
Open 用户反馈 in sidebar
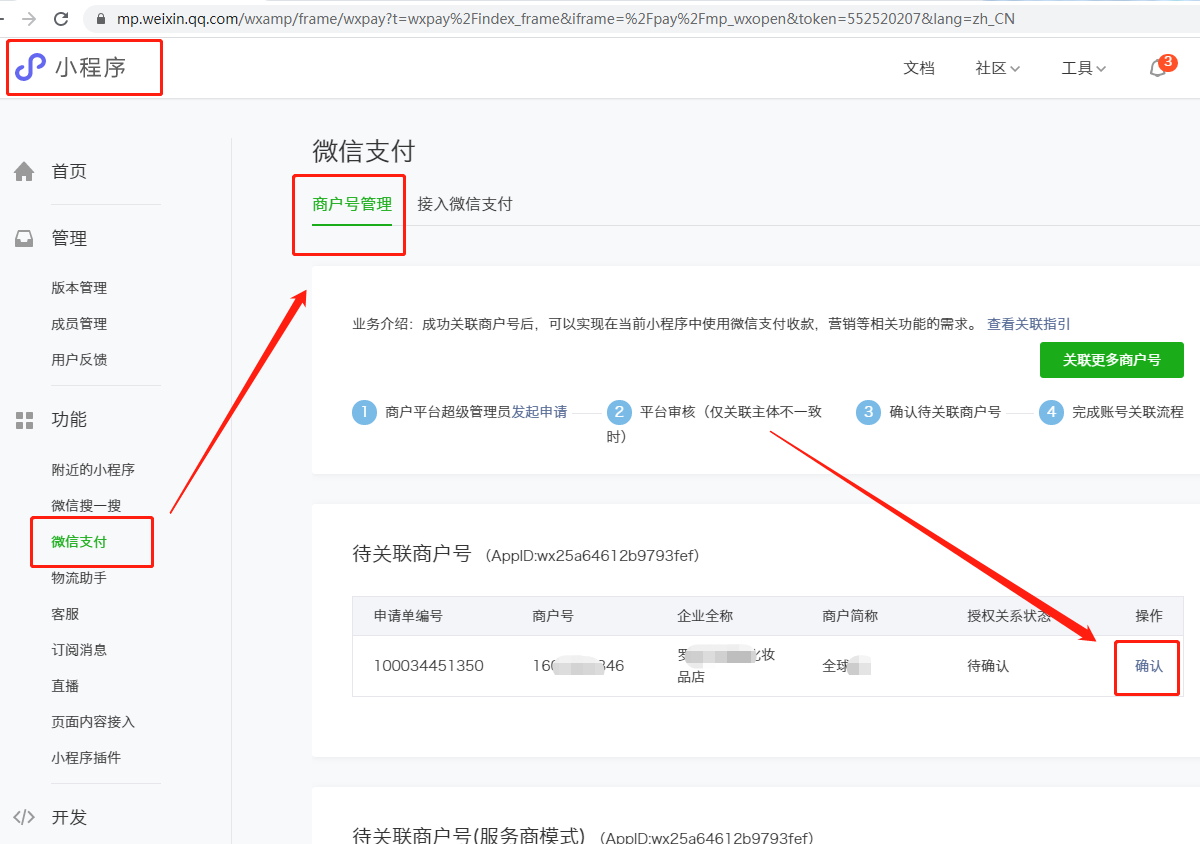pos(79,360)
